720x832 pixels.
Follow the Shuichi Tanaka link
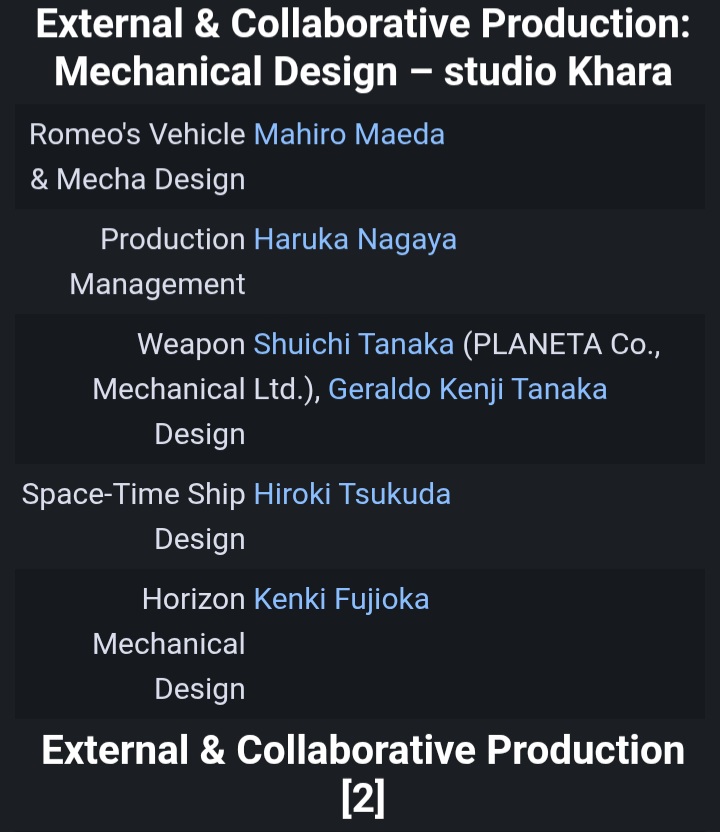tap(354, 344)
